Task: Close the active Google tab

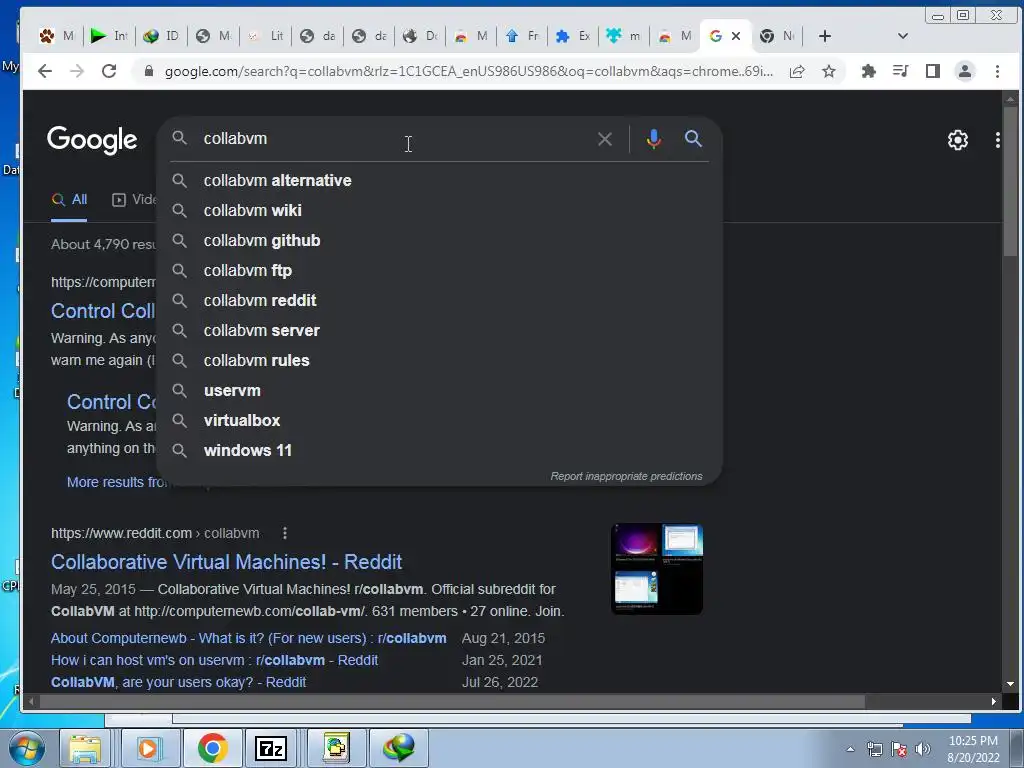Action: (736, 36)
